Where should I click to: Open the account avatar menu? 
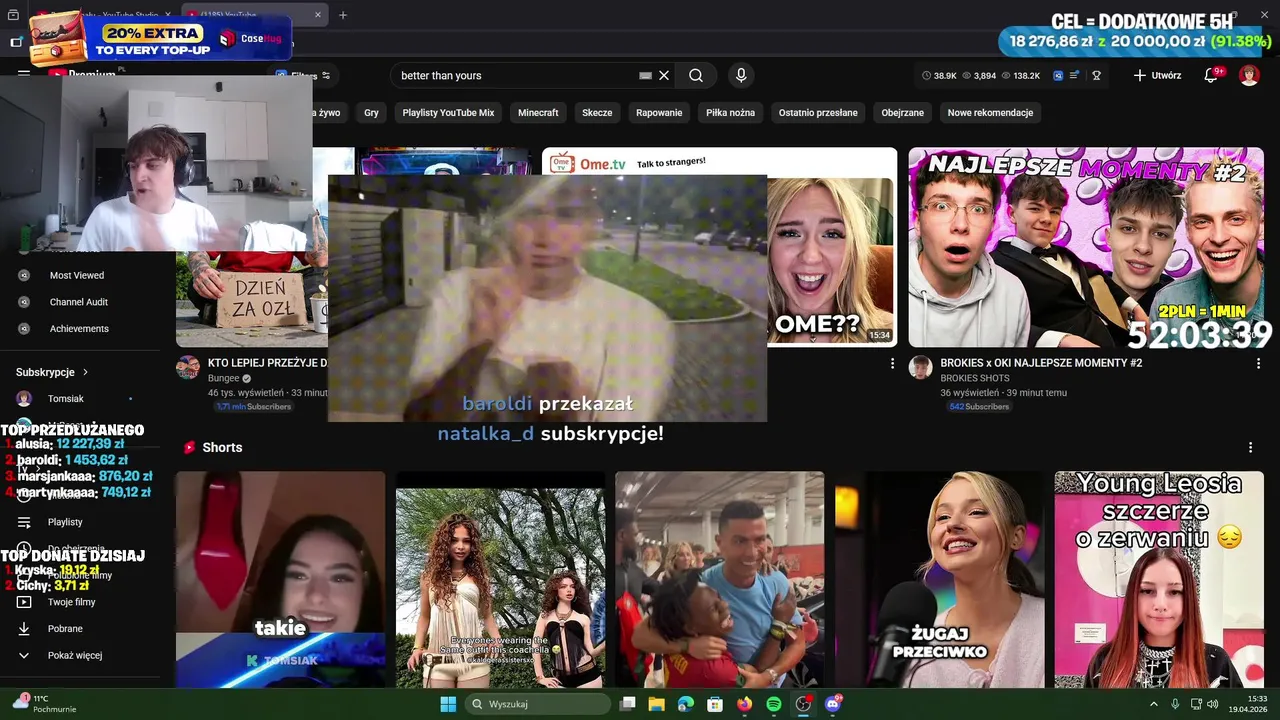[x=1249, y=75]
